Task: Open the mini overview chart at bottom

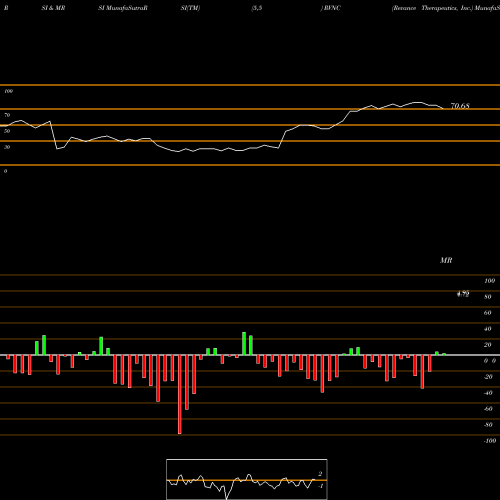Action: pos(247,479)
